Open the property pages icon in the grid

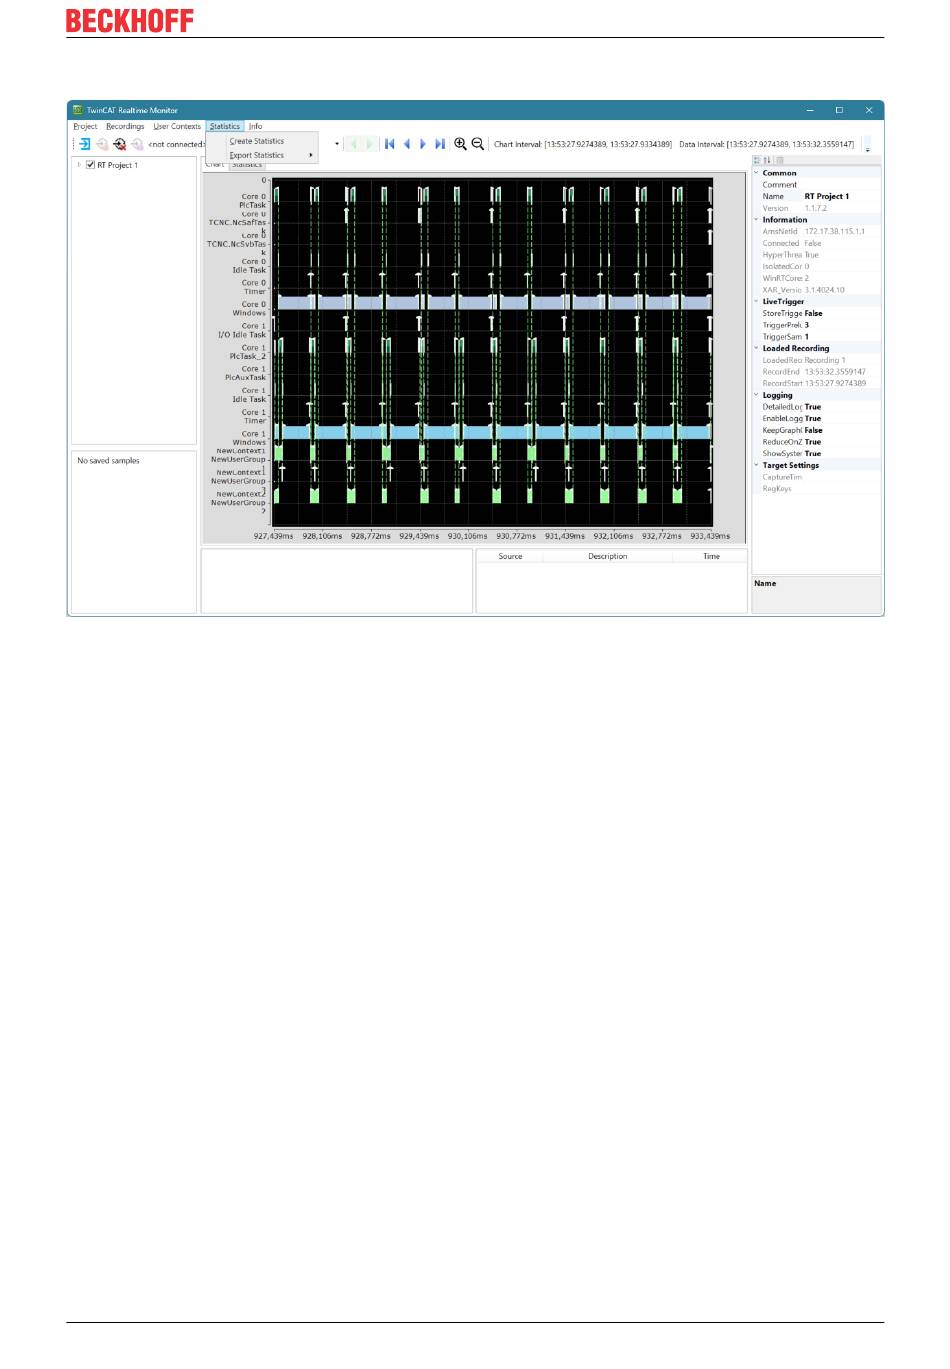[780, 160]
